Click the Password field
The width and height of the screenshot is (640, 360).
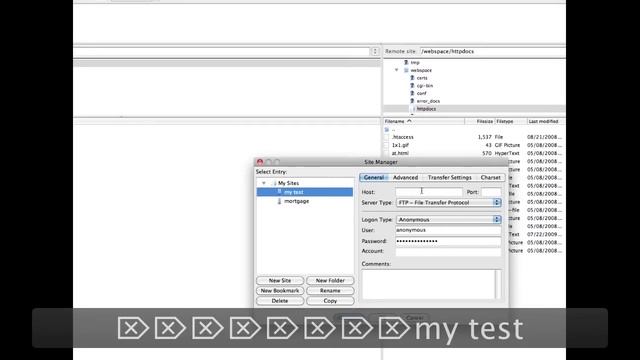pos(448,241)
